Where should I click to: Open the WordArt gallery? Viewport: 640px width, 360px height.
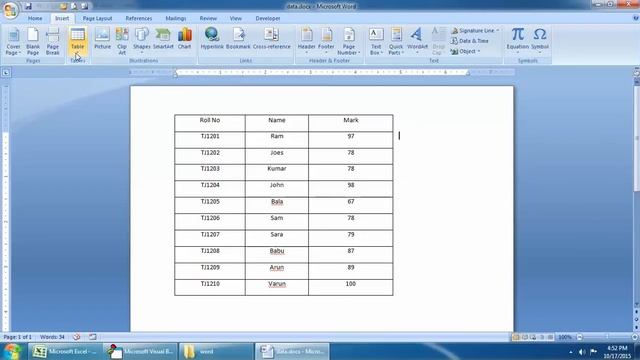(x=417, y=40)
